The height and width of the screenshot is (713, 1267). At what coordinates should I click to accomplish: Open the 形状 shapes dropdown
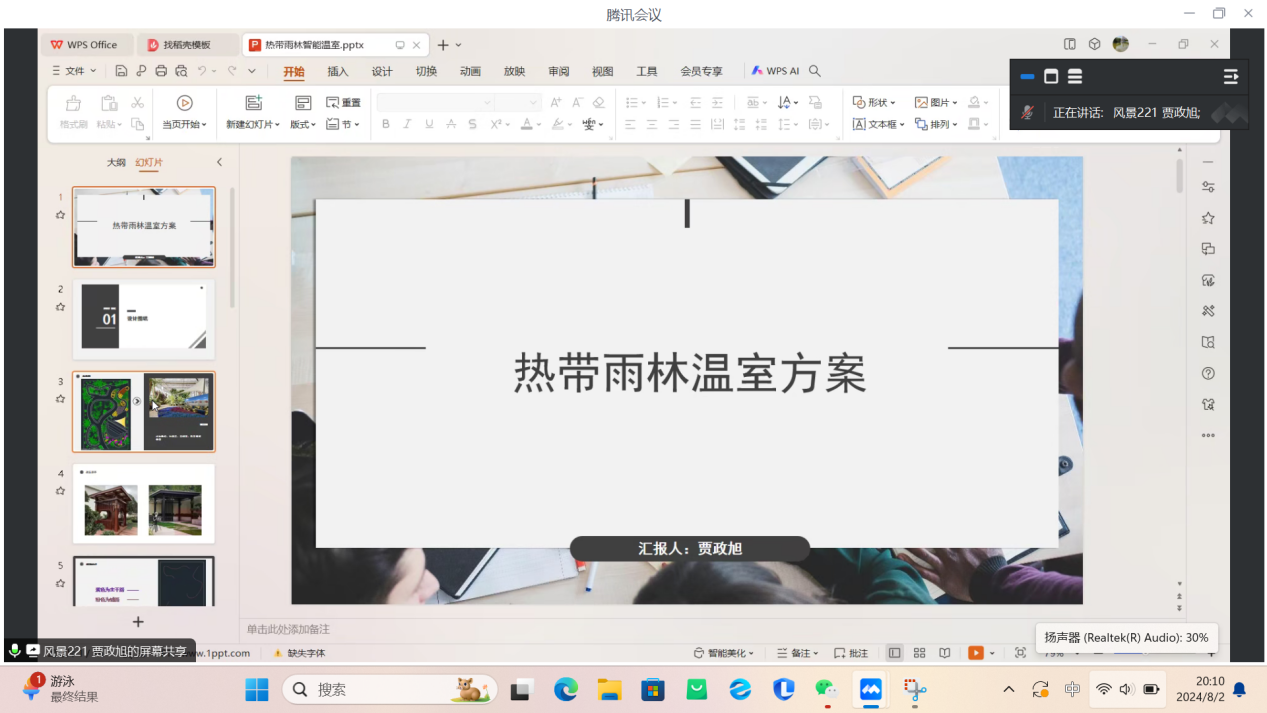pyautogui.click(x=874, y=102)
